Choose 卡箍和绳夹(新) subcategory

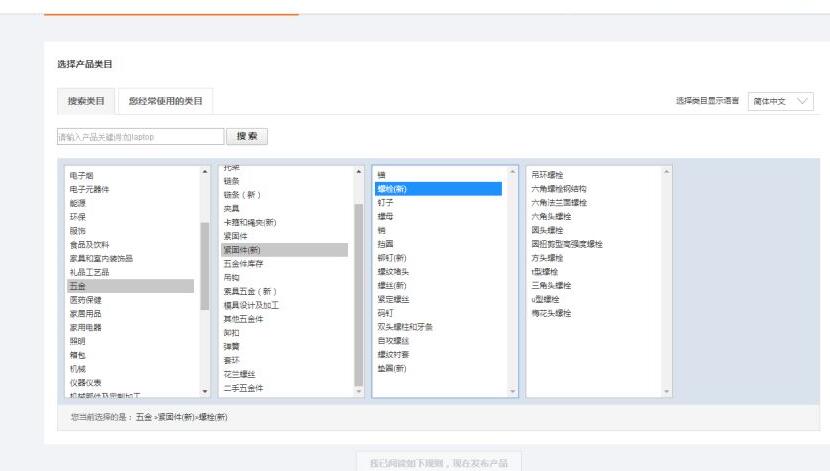[250, 222]
